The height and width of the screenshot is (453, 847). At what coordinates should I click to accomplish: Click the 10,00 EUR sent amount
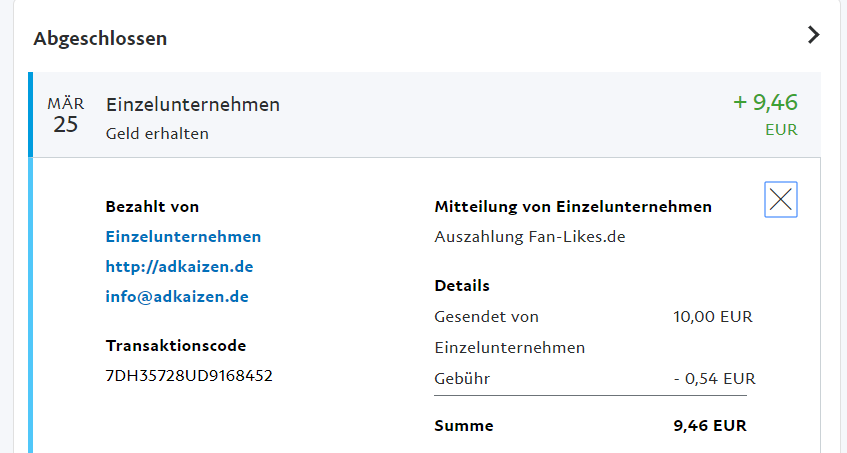pos(713,317)
